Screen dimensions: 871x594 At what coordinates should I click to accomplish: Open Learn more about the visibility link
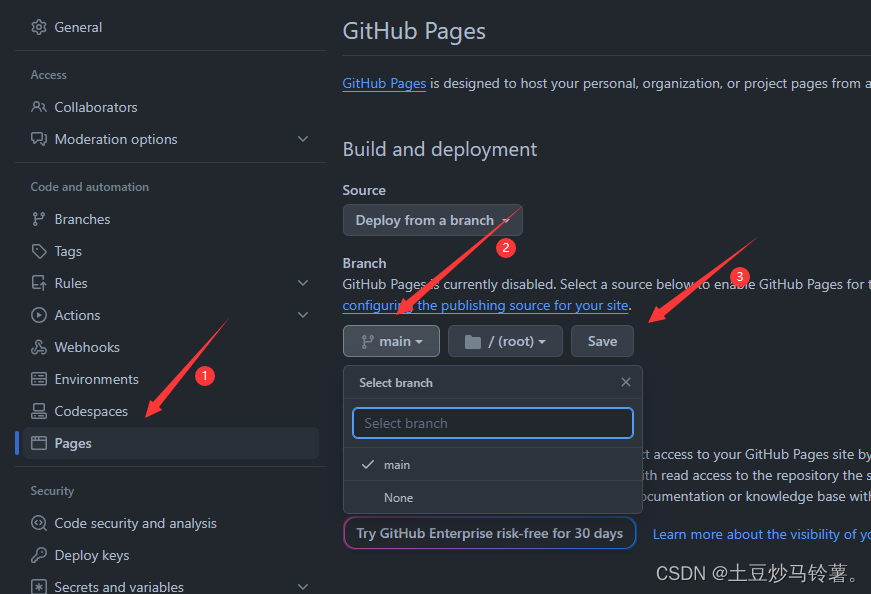(x=762, y=535)
